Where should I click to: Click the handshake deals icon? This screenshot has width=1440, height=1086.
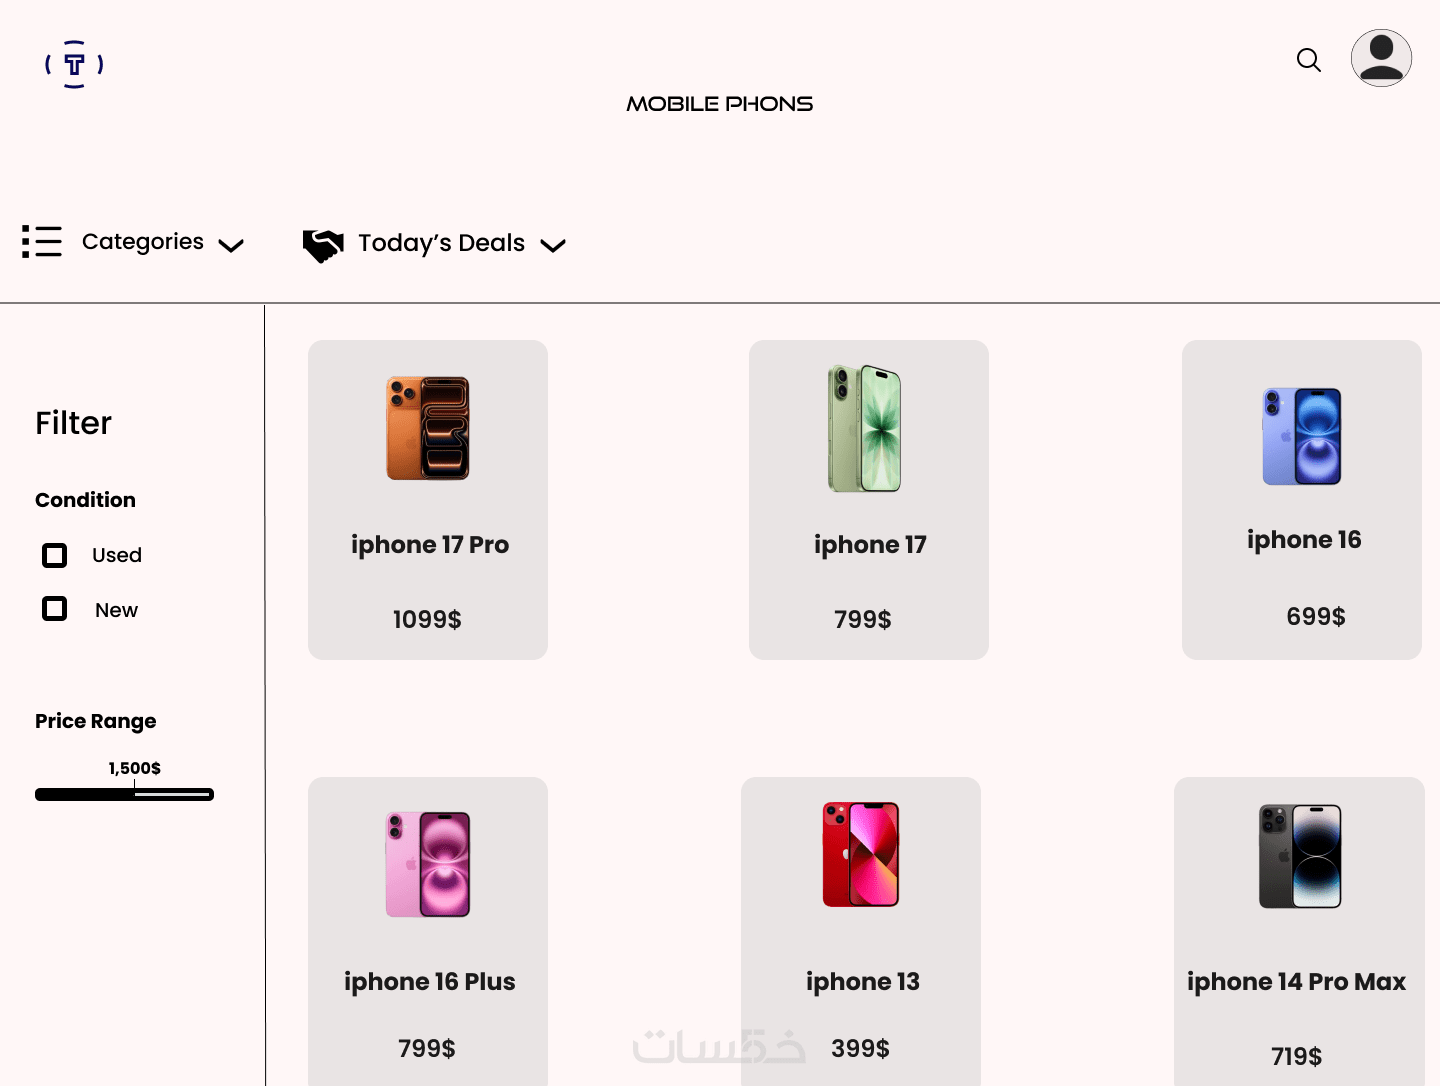coord(323,245)
